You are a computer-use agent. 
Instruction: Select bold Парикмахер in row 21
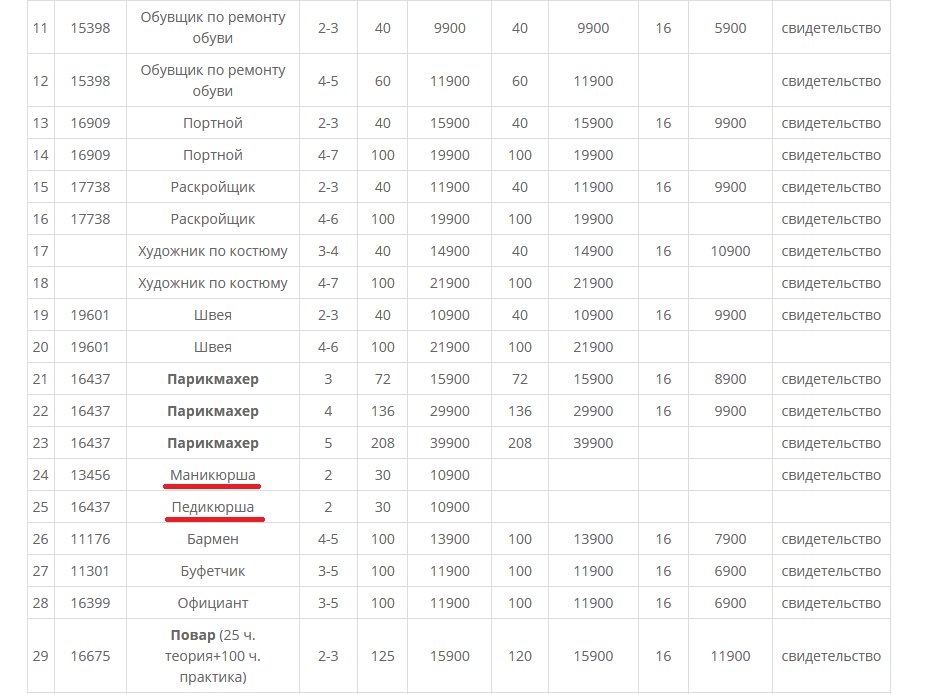coord(212,379)
